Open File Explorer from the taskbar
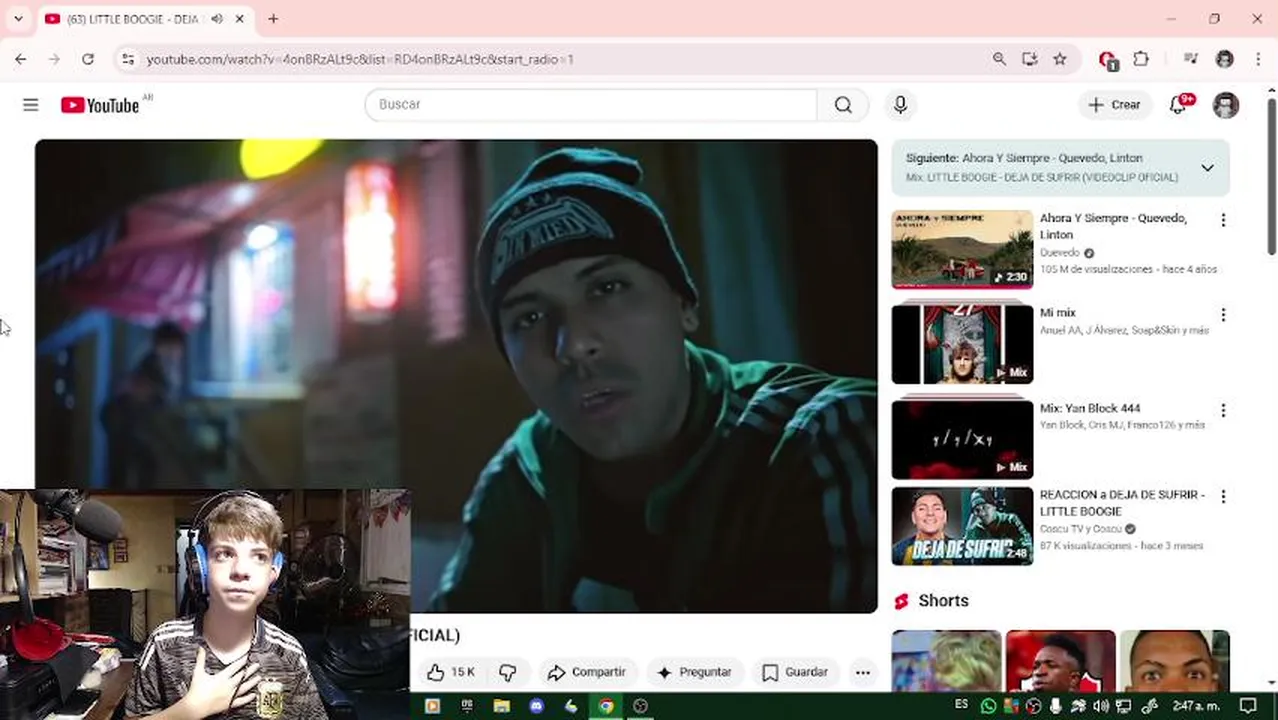The image size is (1278, 720). [501, 706]
